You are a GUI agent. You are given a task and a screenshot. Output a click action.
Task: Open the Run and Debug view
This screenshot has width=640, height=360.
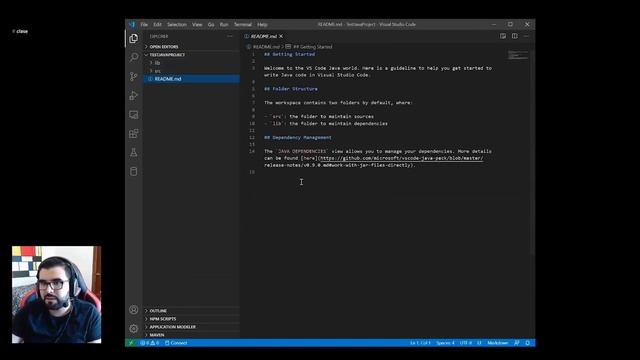133,96
